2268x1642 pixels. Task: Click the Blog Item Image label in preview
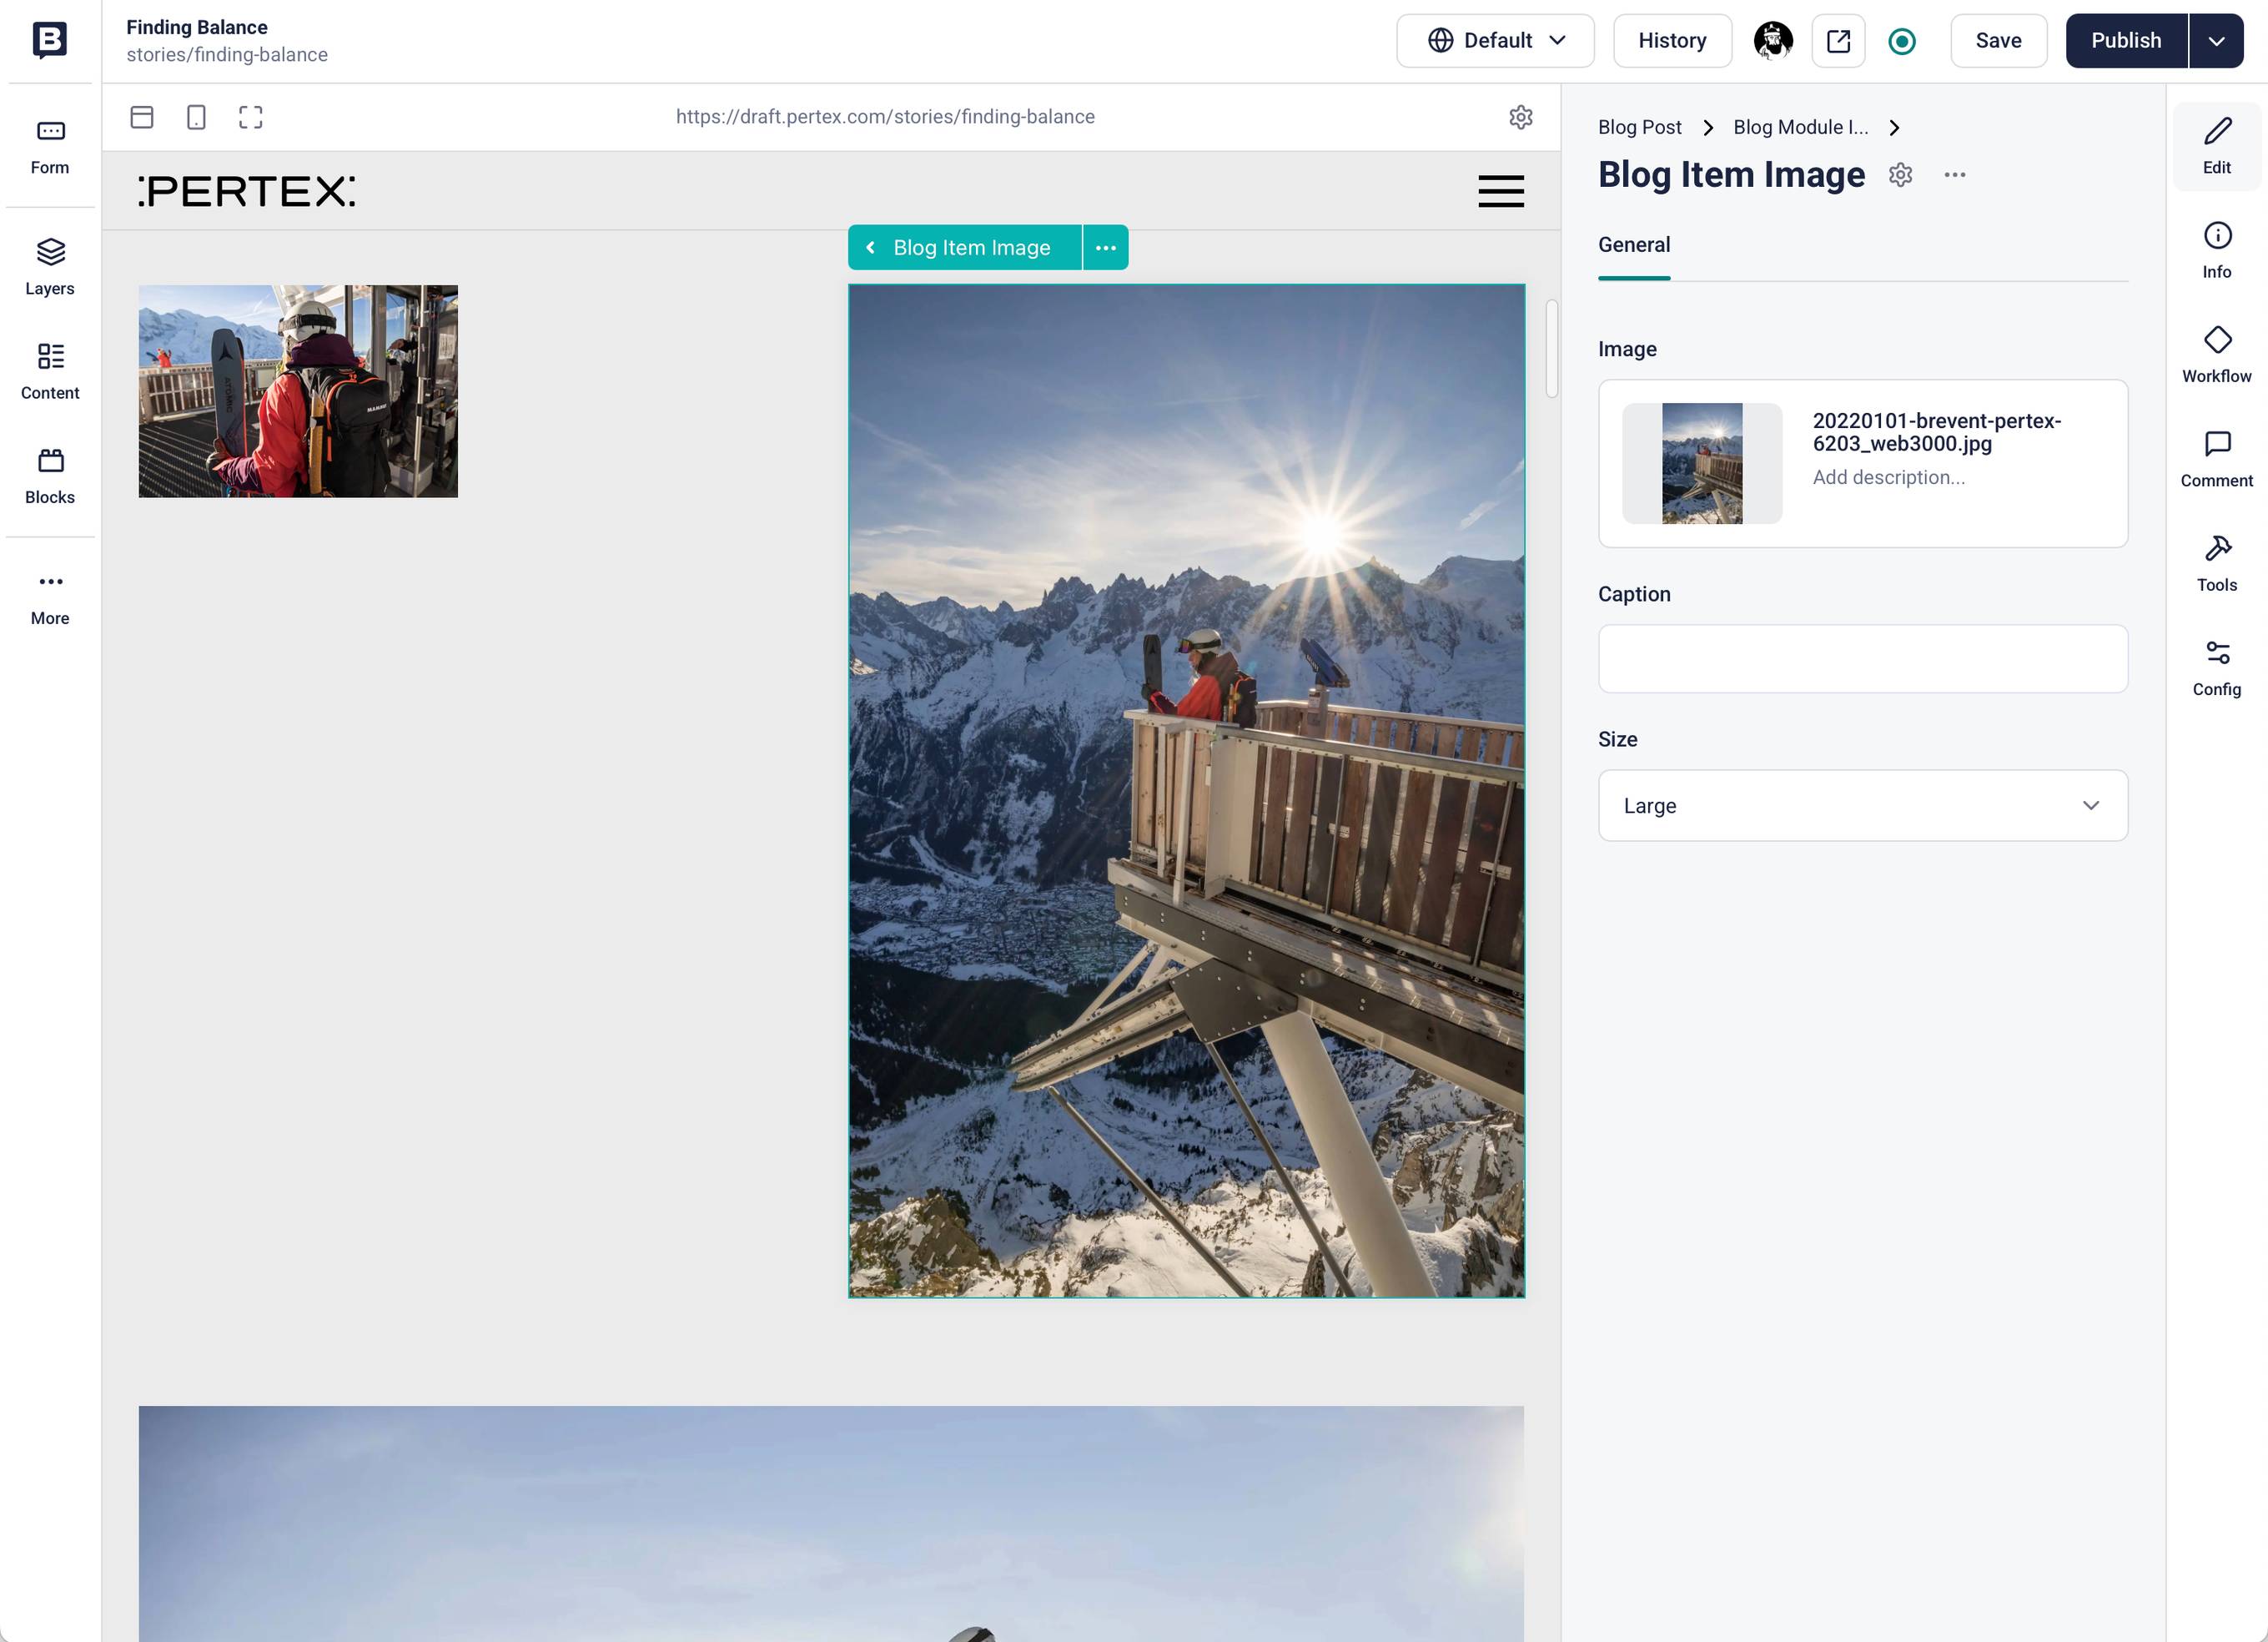(971, 248)
